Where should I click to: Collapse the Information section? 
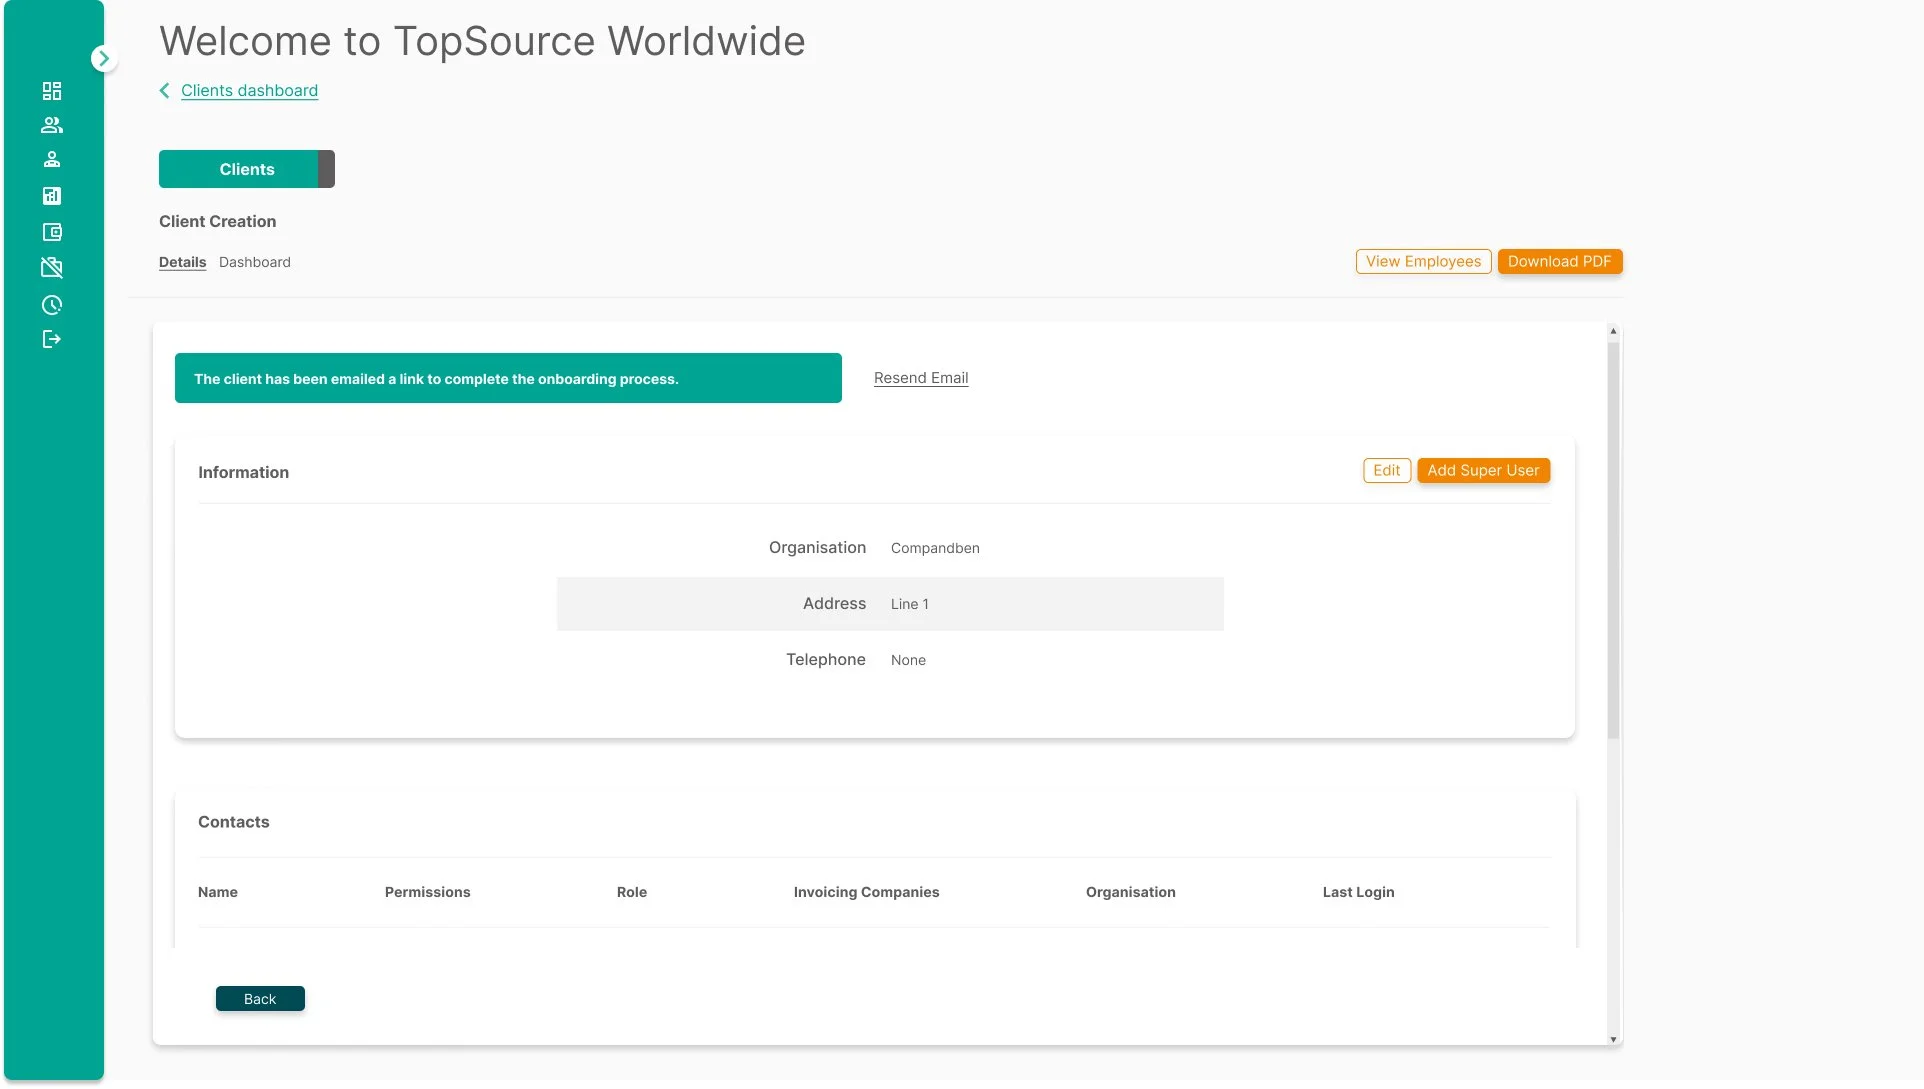point(243,472)
